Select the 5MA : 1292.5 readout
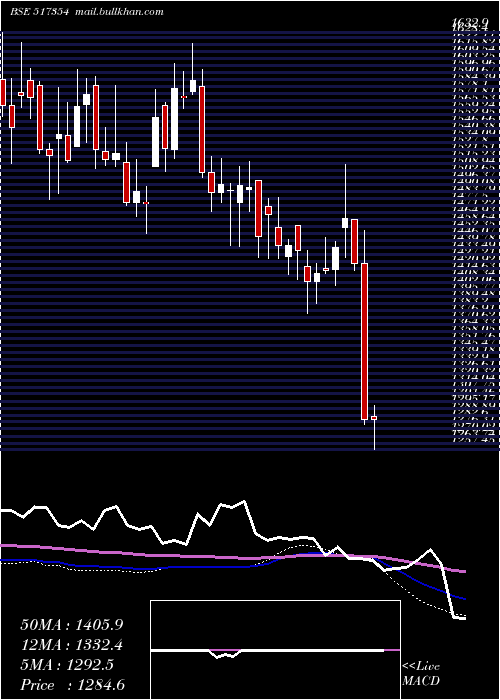The width and height of the screenshot is (500, 700). click(x=67, y=665)
